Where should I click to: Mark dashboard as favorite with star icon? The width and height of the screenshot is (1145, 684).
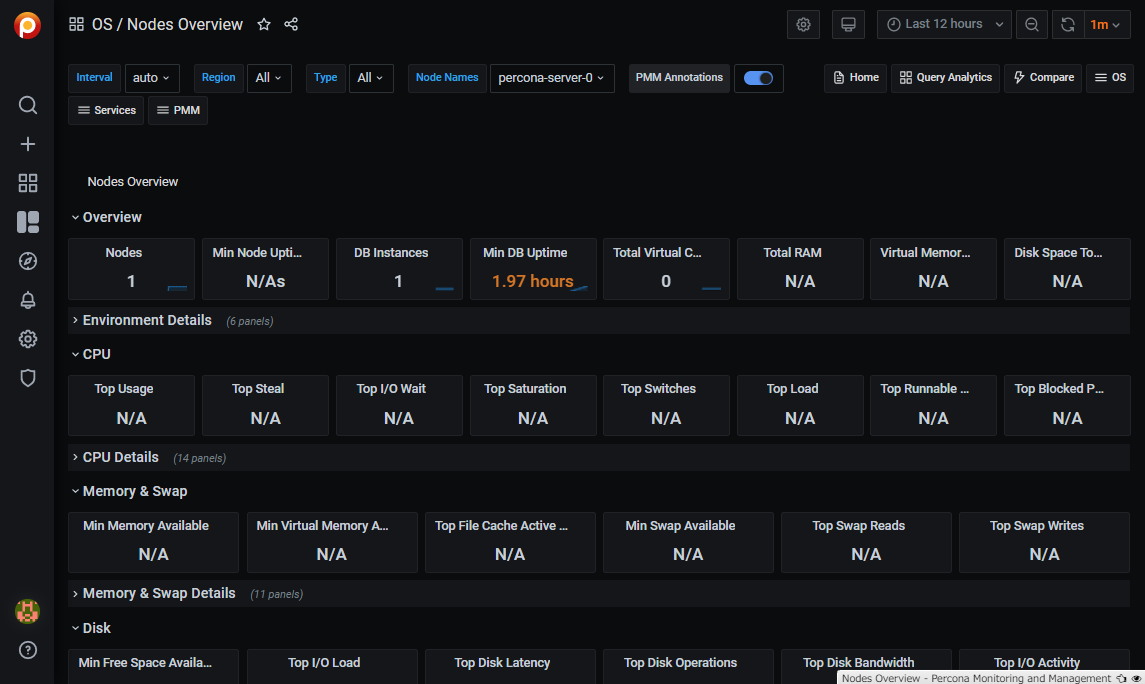click(264, 24)
